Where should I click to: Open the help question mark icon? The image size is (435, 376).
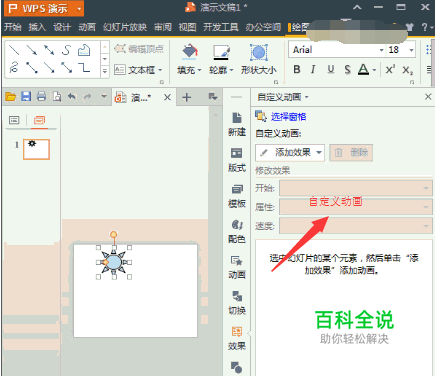[x=424, y=27]
